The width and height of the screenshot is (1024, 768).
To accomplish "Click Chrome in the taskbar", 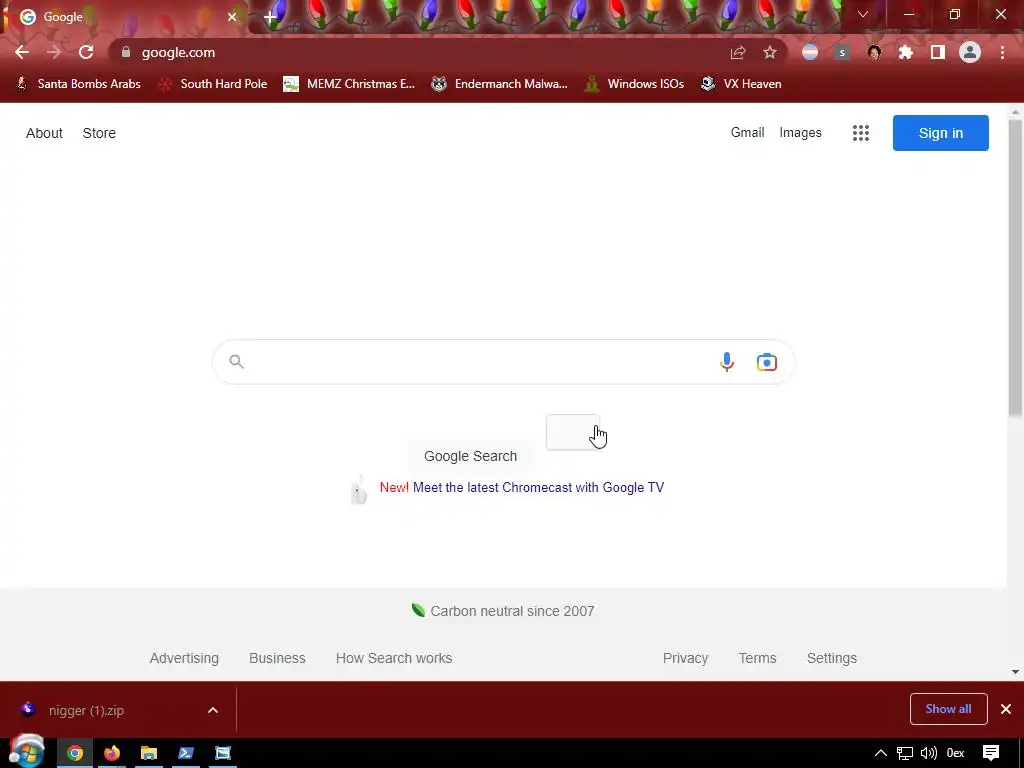I will (x=75, y=753).
